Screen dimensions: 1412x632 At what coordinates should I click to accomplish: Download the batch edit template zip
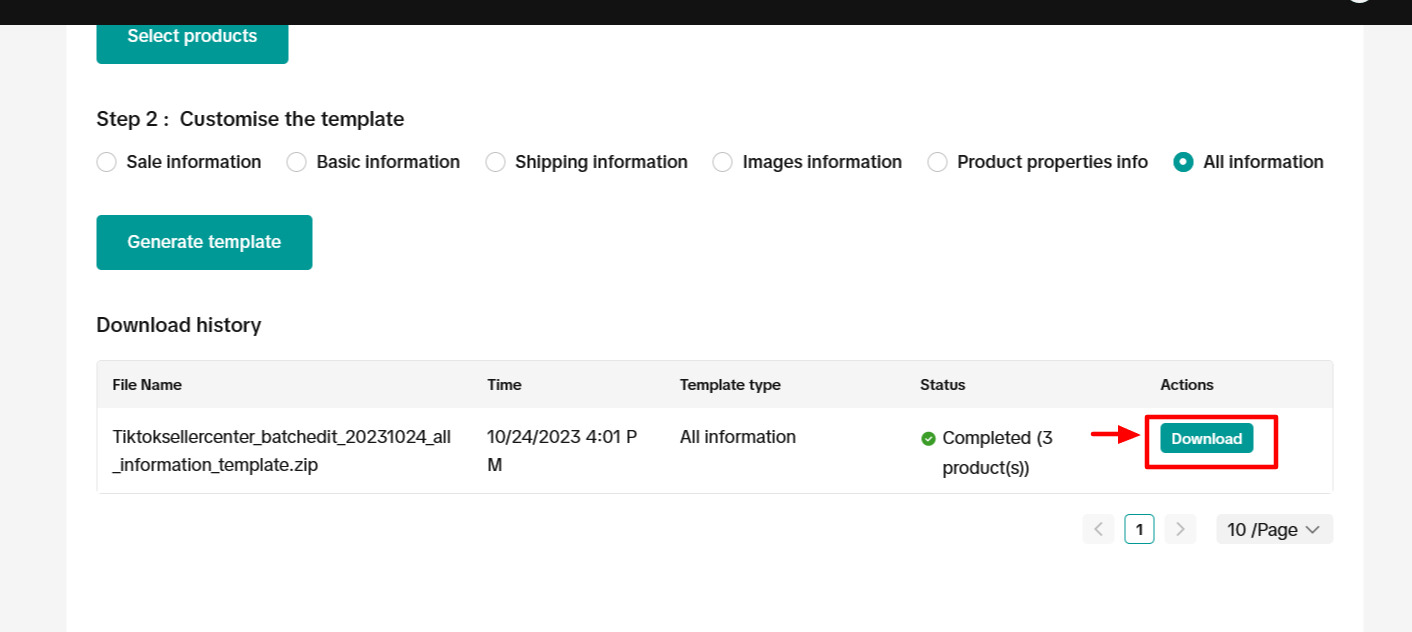pyautogui.click(x=1206, y=439)
